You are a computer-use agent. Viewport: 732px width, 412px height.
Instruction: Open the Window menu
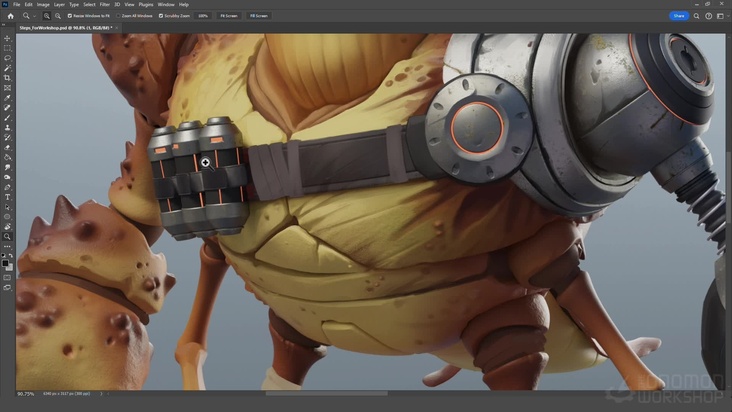click(166, 4)
